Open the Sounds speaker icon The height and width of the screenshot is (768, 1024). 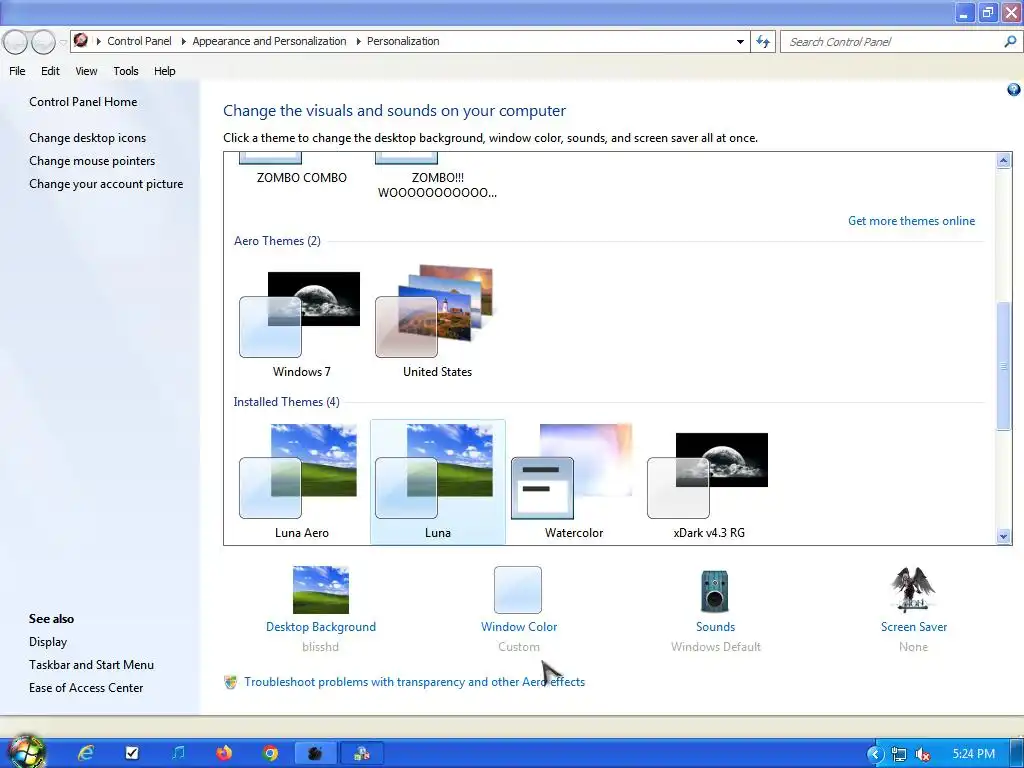(714, 590)
